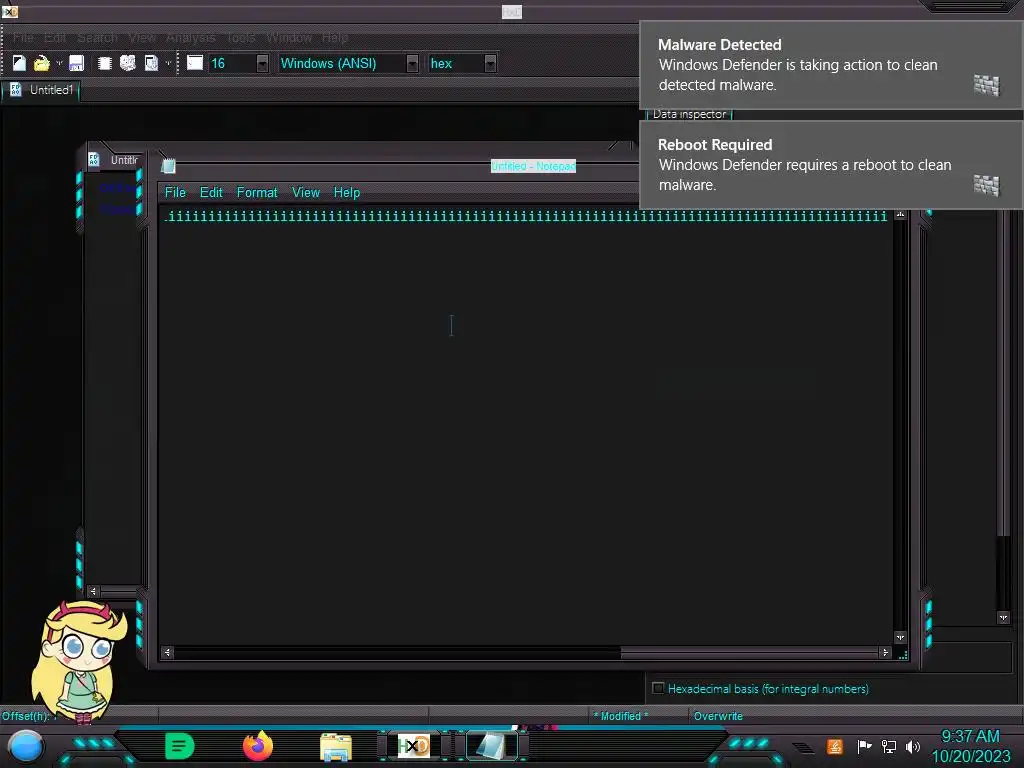Open Notepad View menu
The width and height of the screenshot is (1024, 768).
pyautogui.click(x=306, y=193)
